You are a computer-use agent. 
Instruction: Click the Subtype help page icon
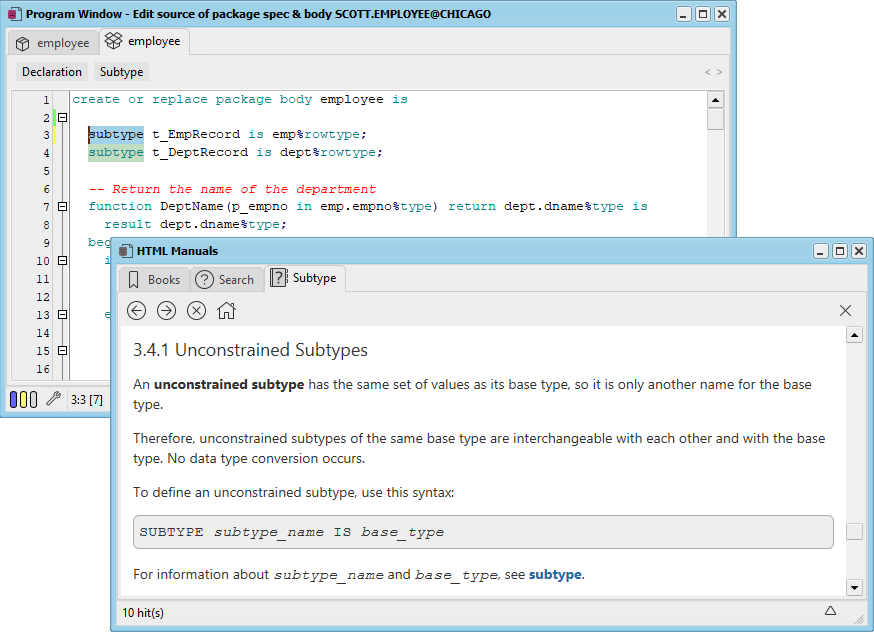[279, 278]
